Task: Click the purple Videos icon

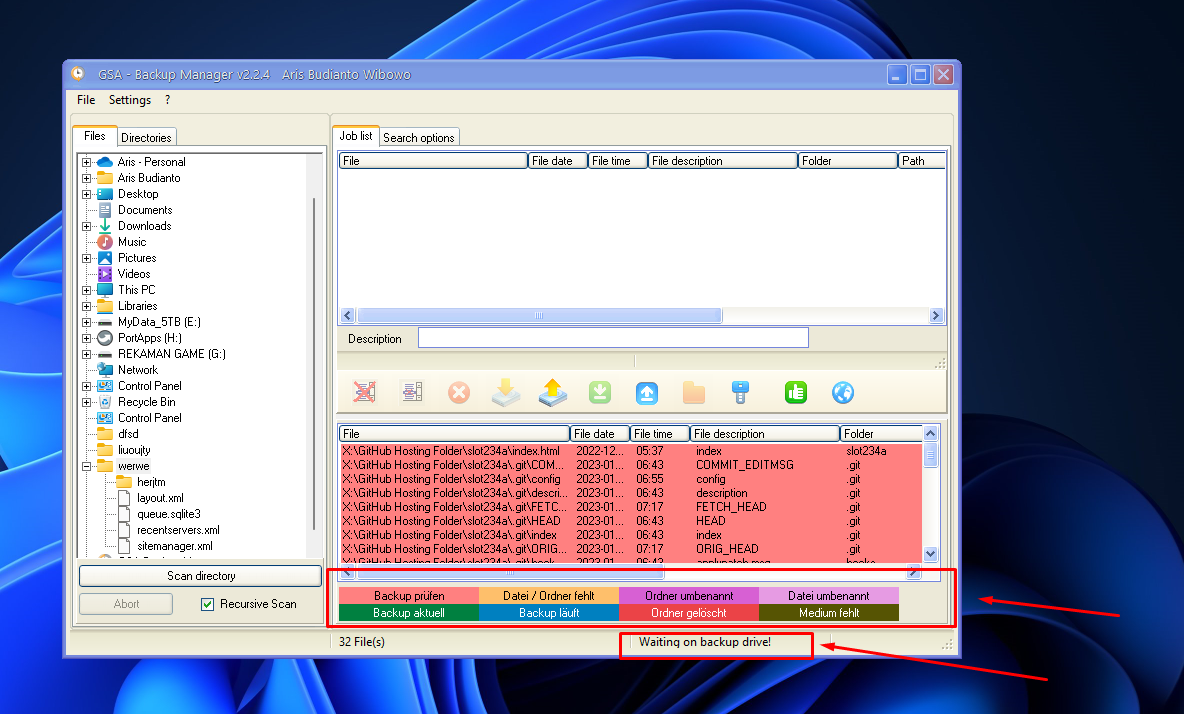Action: click(x=105, y=274)
